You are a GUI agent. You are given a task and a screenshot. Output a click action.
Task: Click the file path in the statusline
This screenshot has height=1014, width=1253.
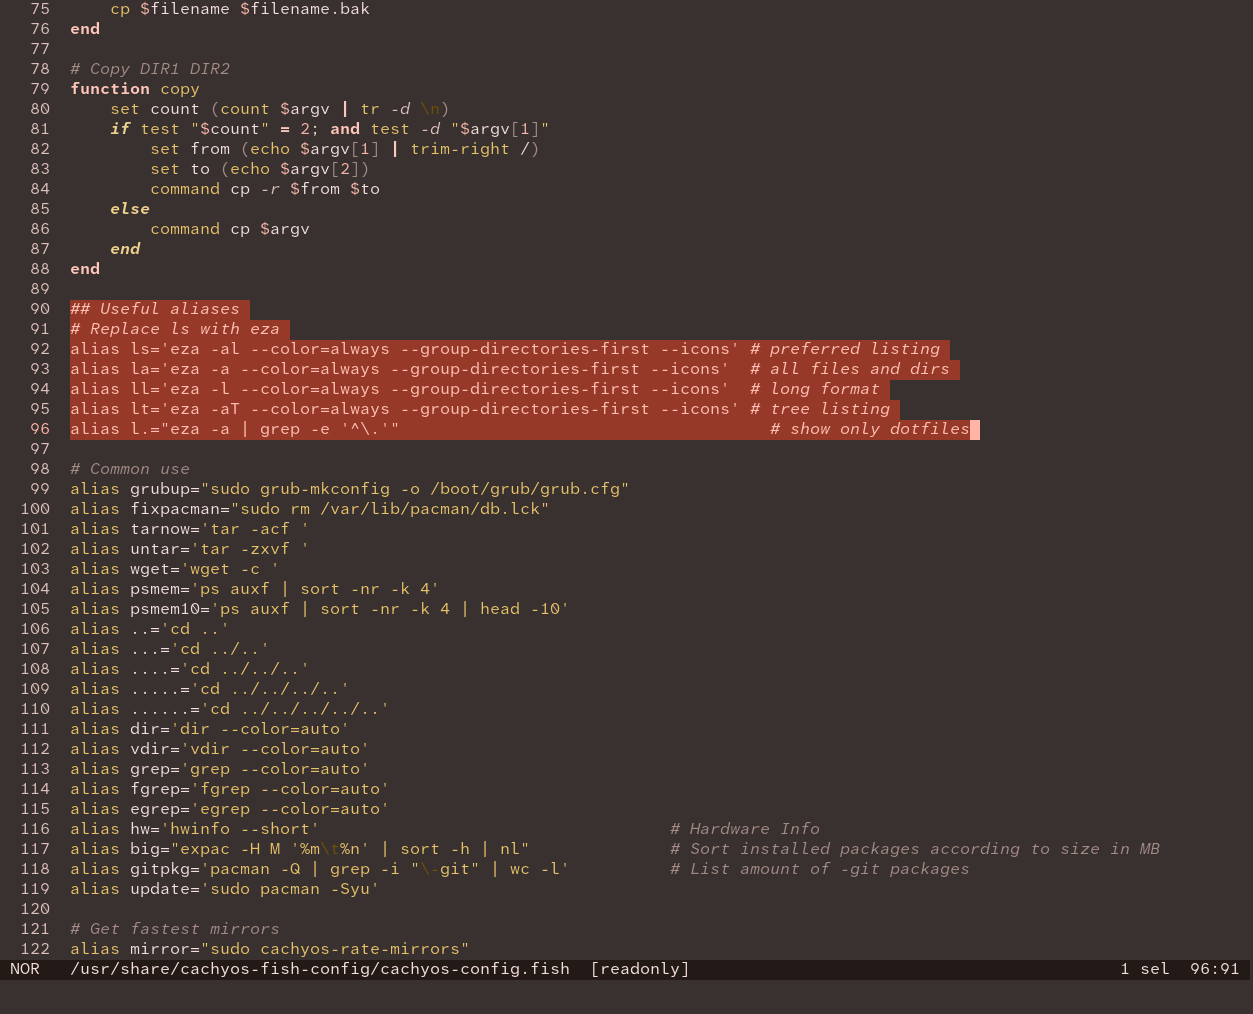tap(320, 969)
